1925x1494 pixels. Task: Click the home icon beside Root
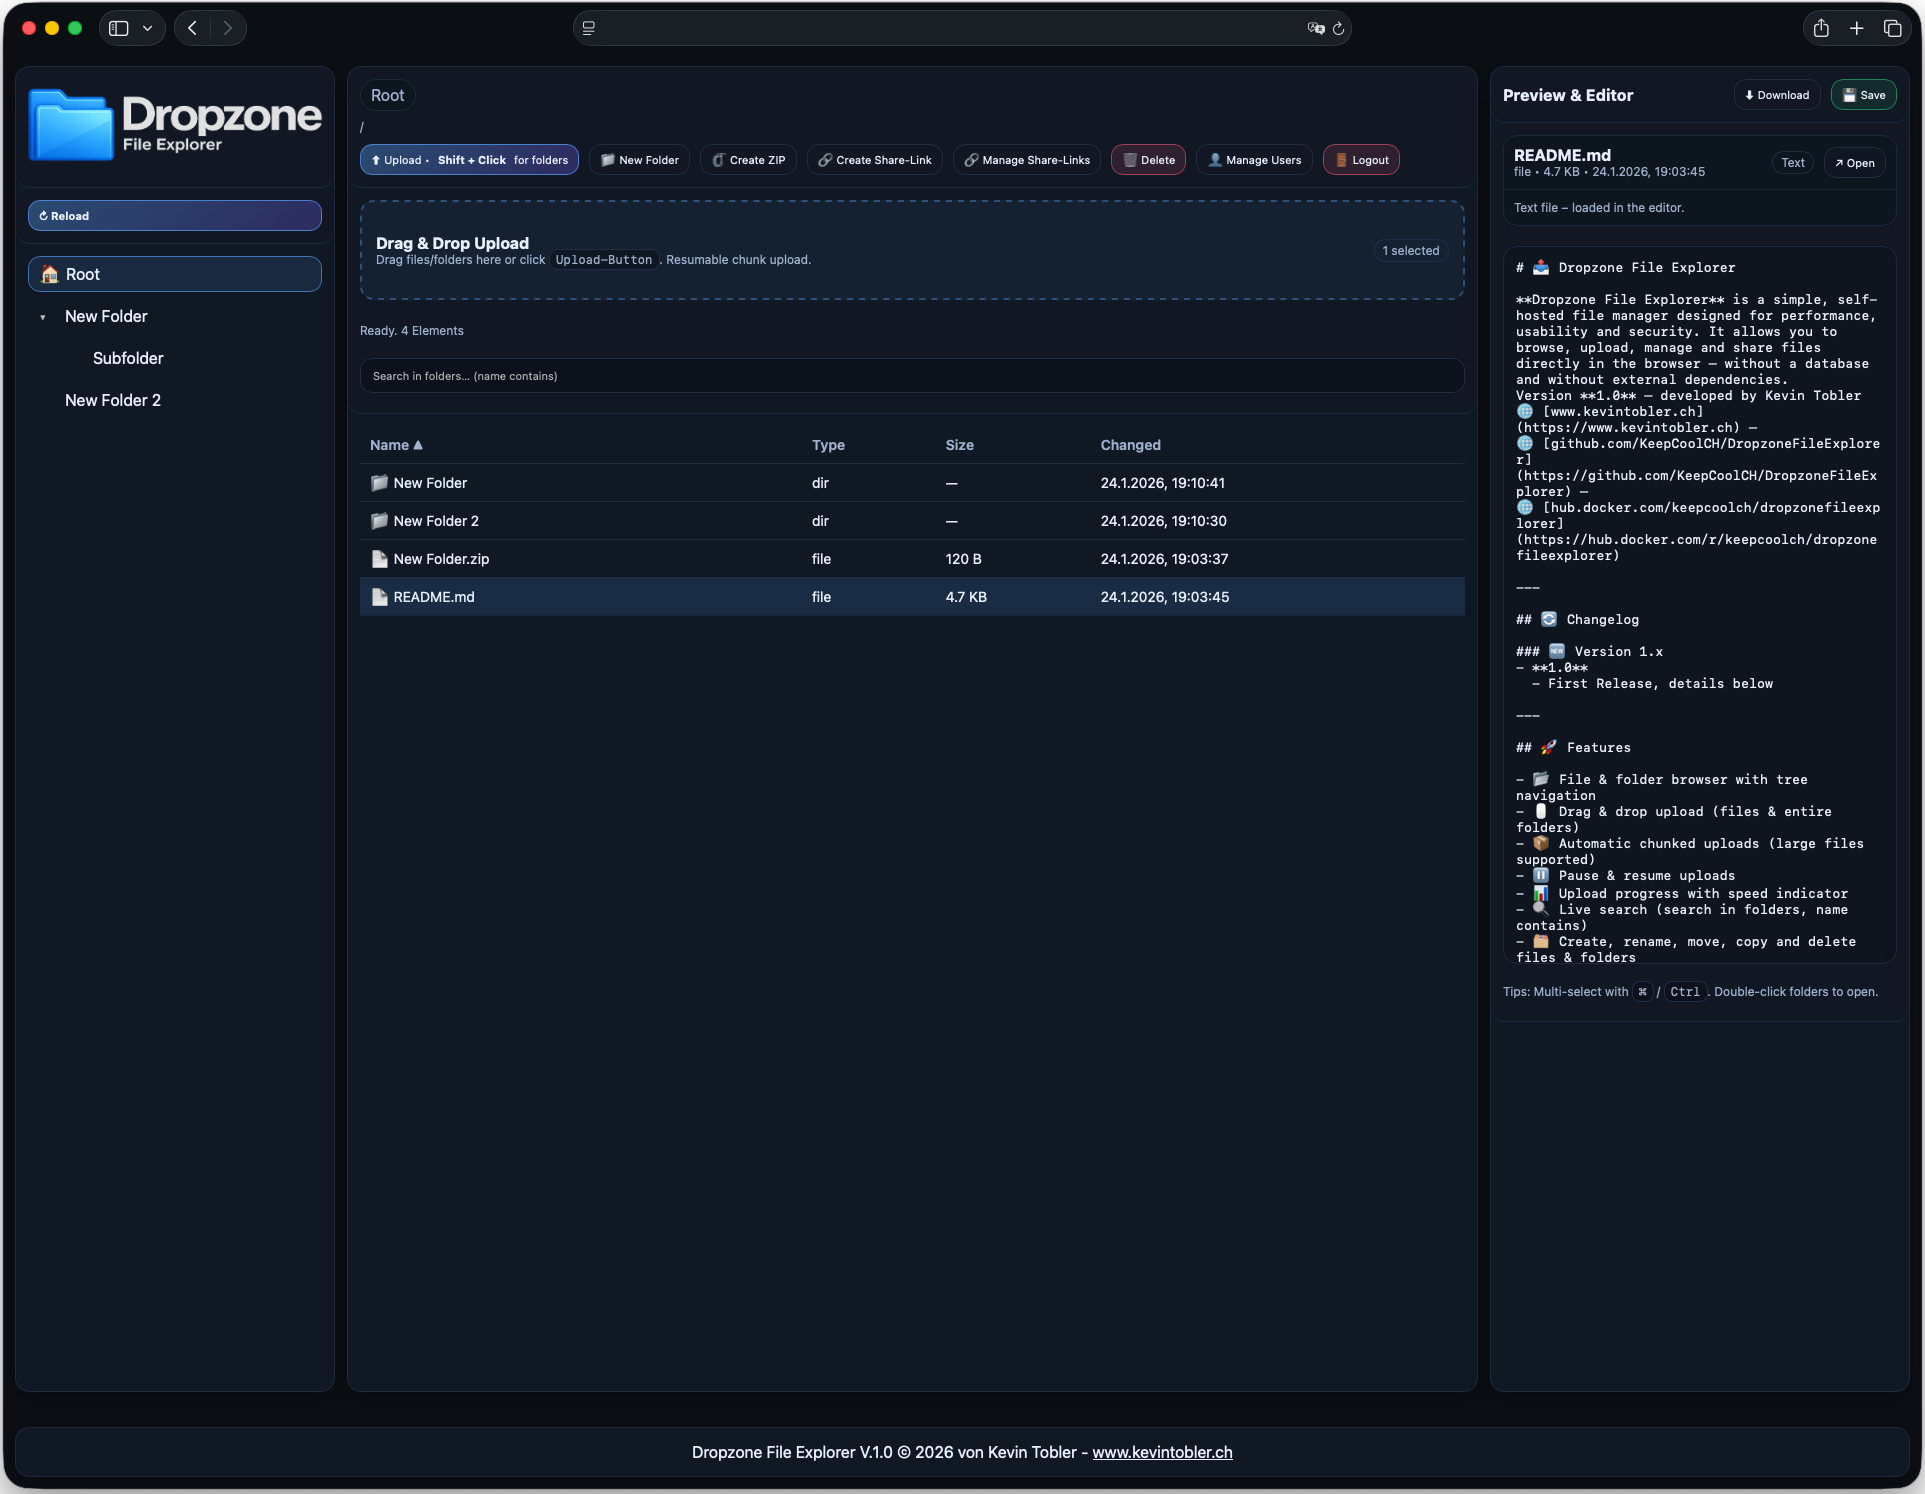[x=47, y=273]
